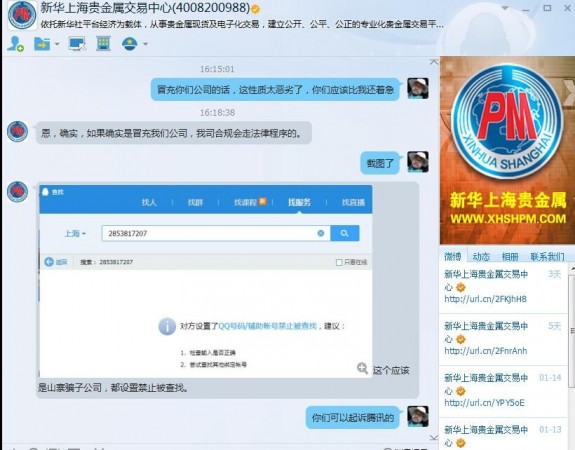
Task: Click verified badge on the 3天 post
Action: tap(461, 287)
